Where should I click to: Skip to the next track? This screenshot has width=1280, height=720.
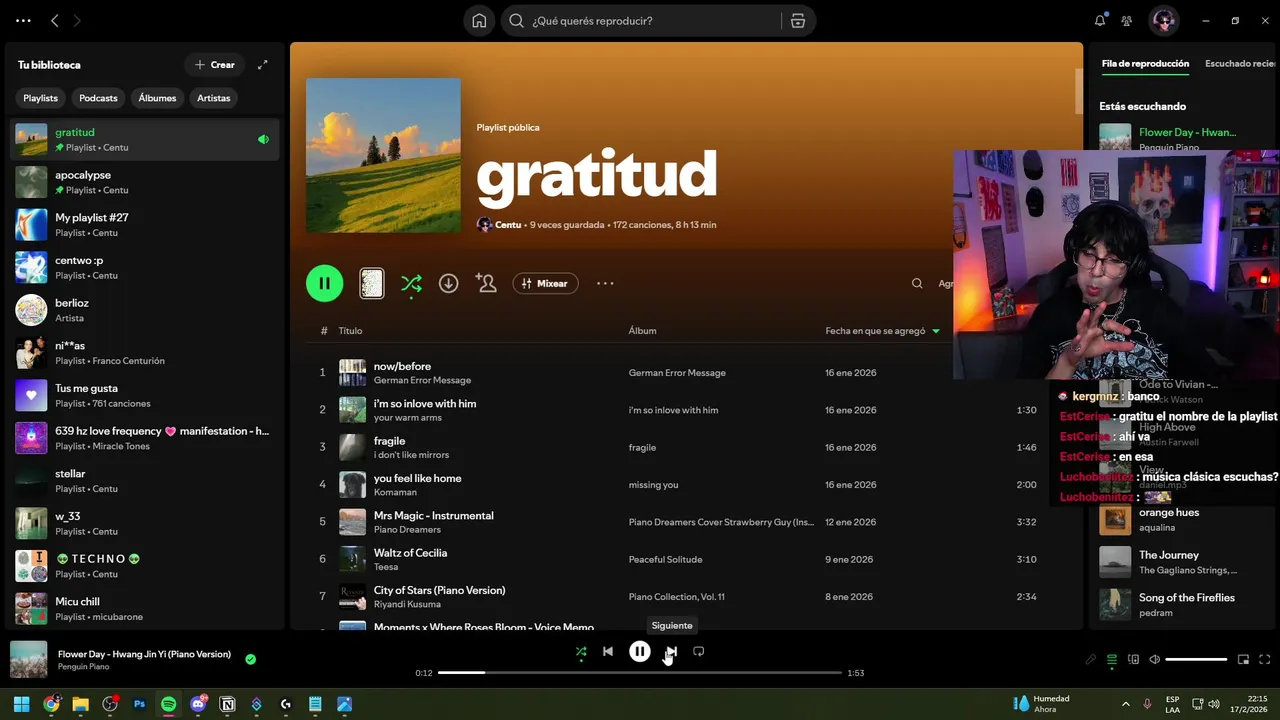coord(671,651)
